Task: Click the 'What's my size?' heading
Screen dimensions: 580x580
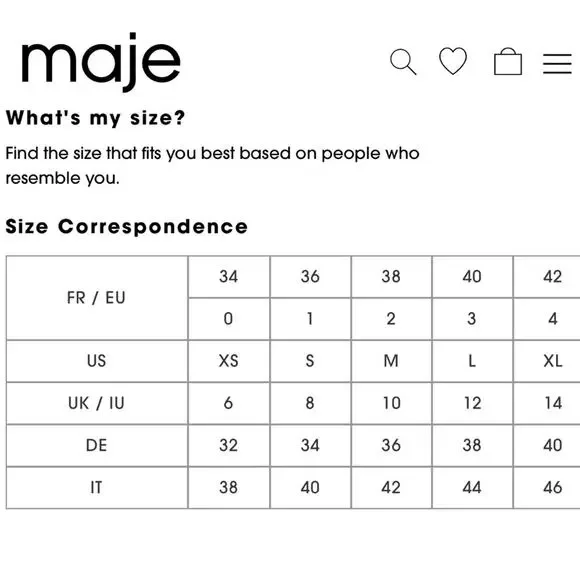Action: 95,118
